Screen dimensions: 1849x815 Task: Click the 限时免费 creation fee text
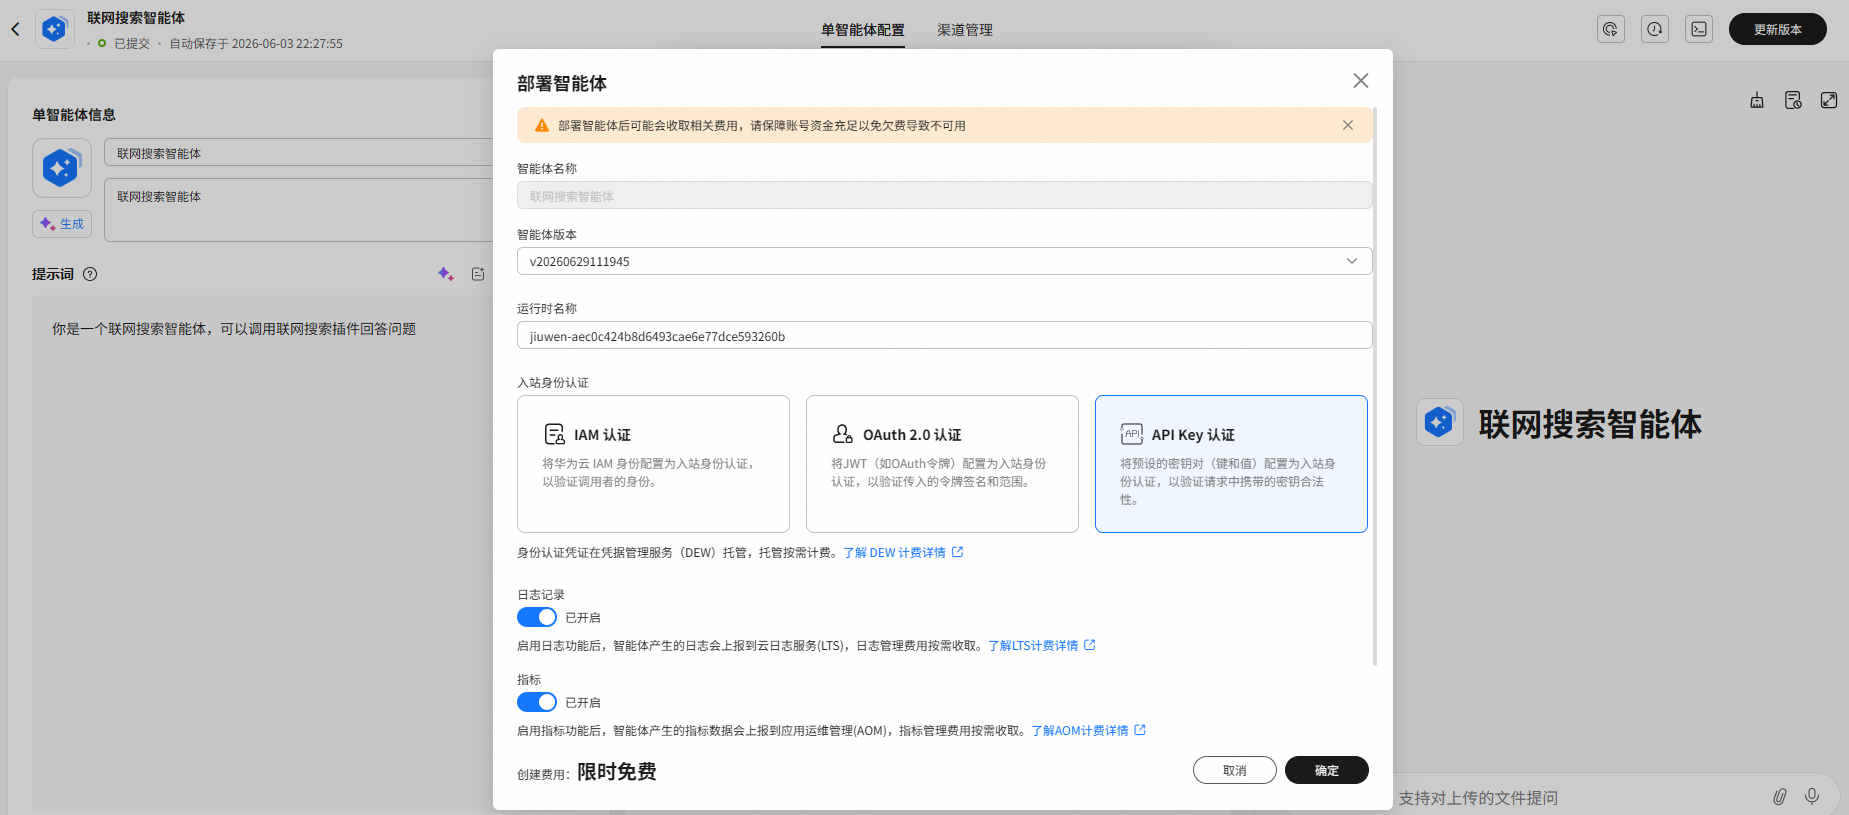pos(617,771)
